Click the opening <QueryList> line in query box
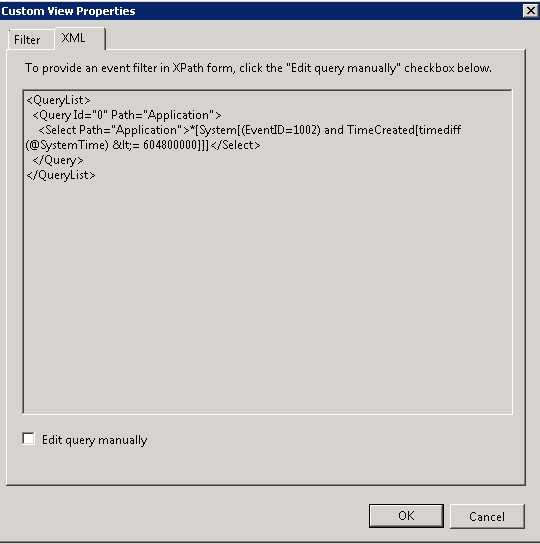This screenshot has height=544, width=540. [58, 100]
